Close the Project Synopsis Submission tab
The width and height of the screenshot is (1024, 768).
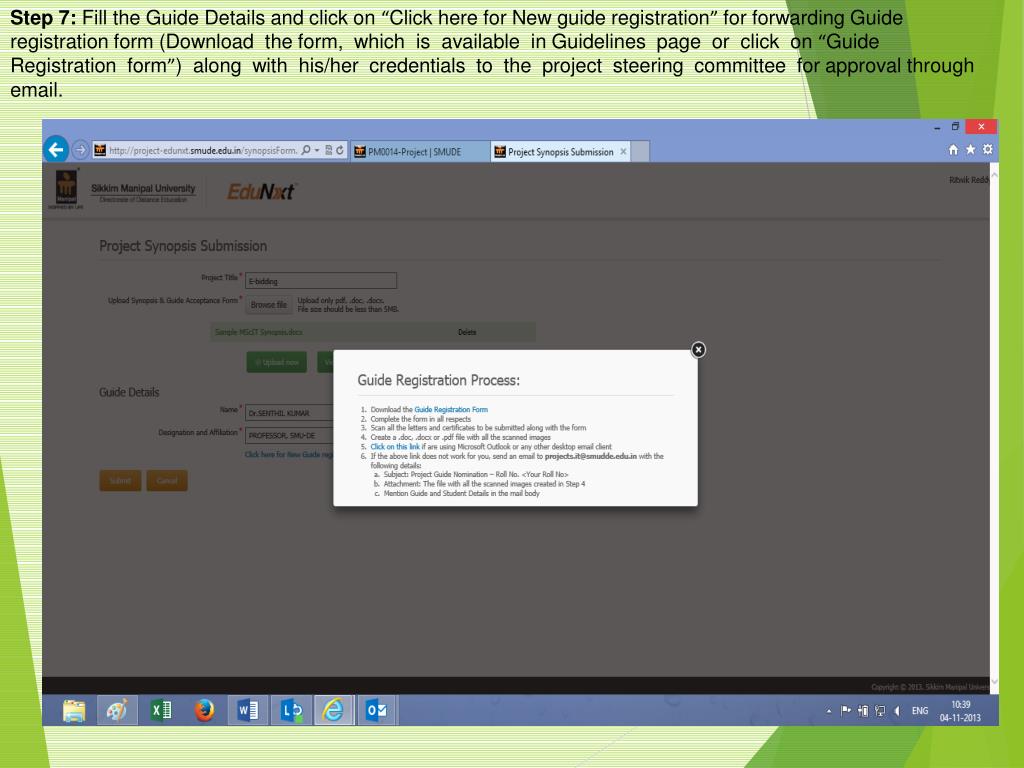click(x=623, y=152)
